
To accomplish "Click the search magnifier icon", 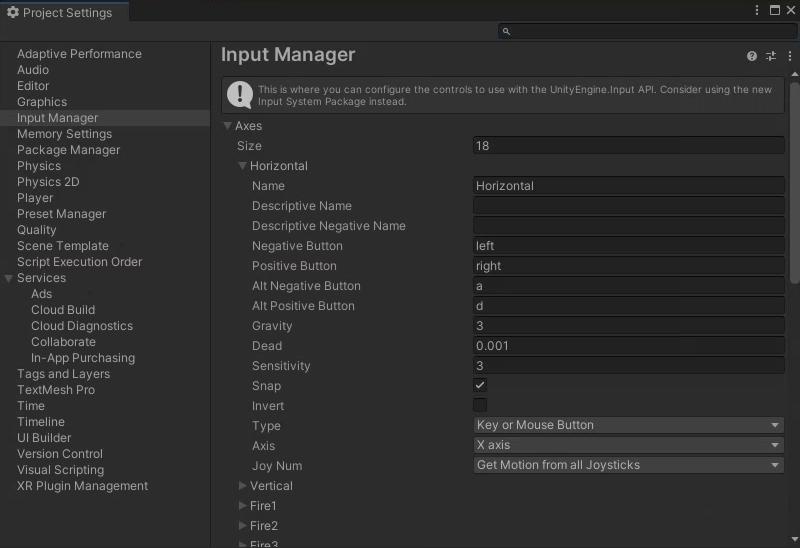I will (506, 32).
